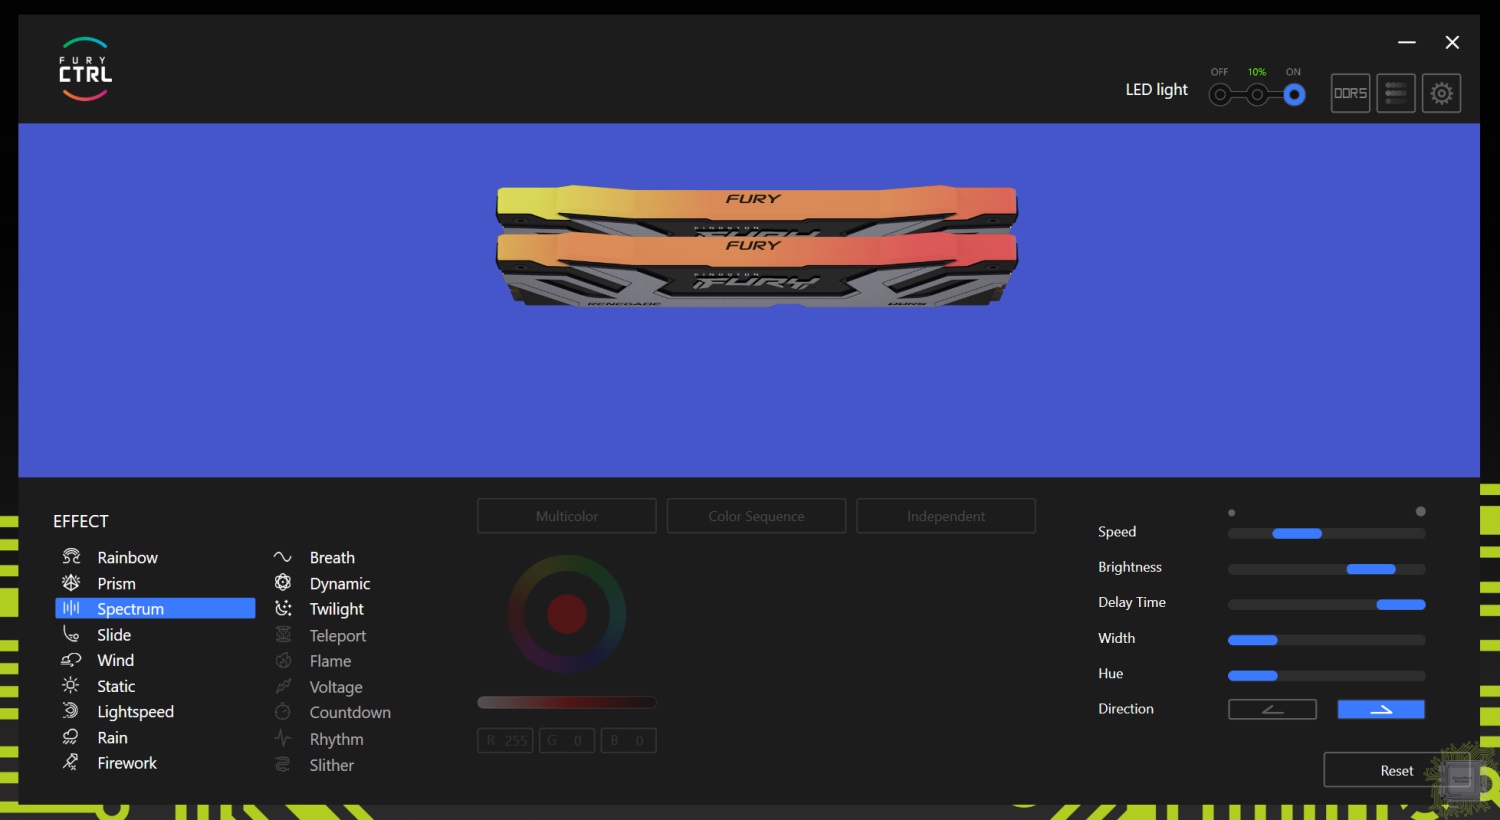Set direction to right arrow

[x=1381, y=709]
